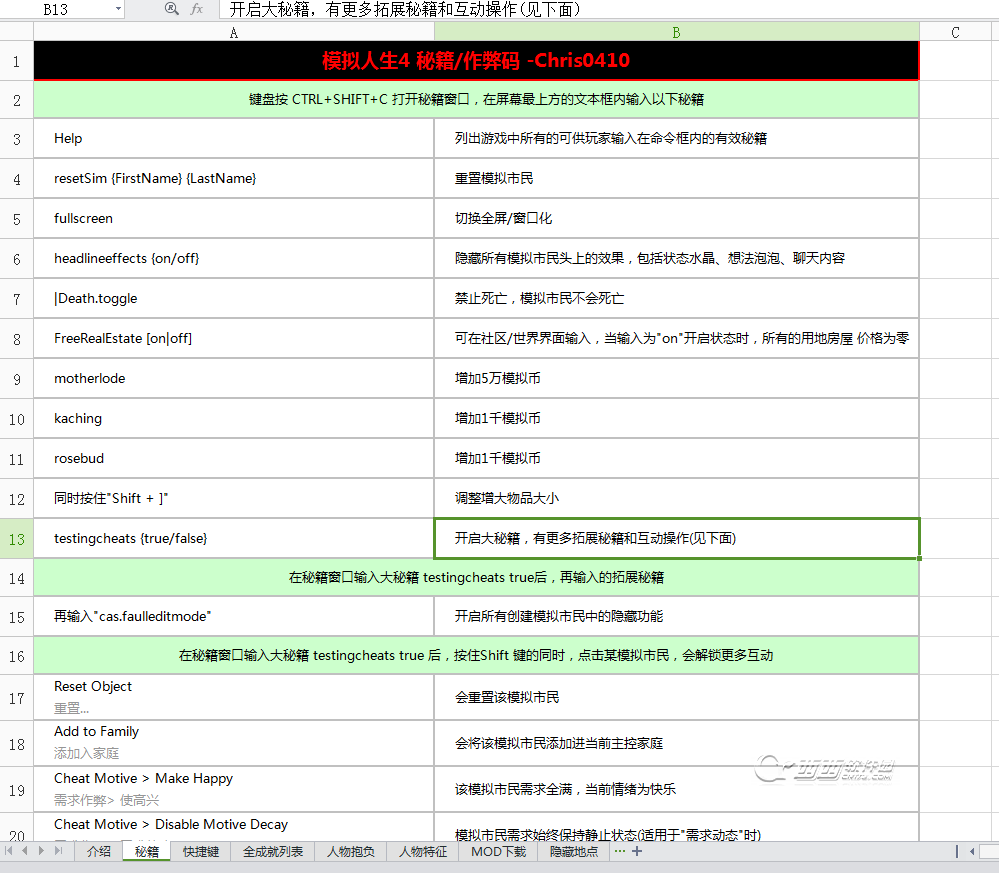Viewport: 999px width, 873px height.
Task: Select column A header
Action: [x=234, y=32]
